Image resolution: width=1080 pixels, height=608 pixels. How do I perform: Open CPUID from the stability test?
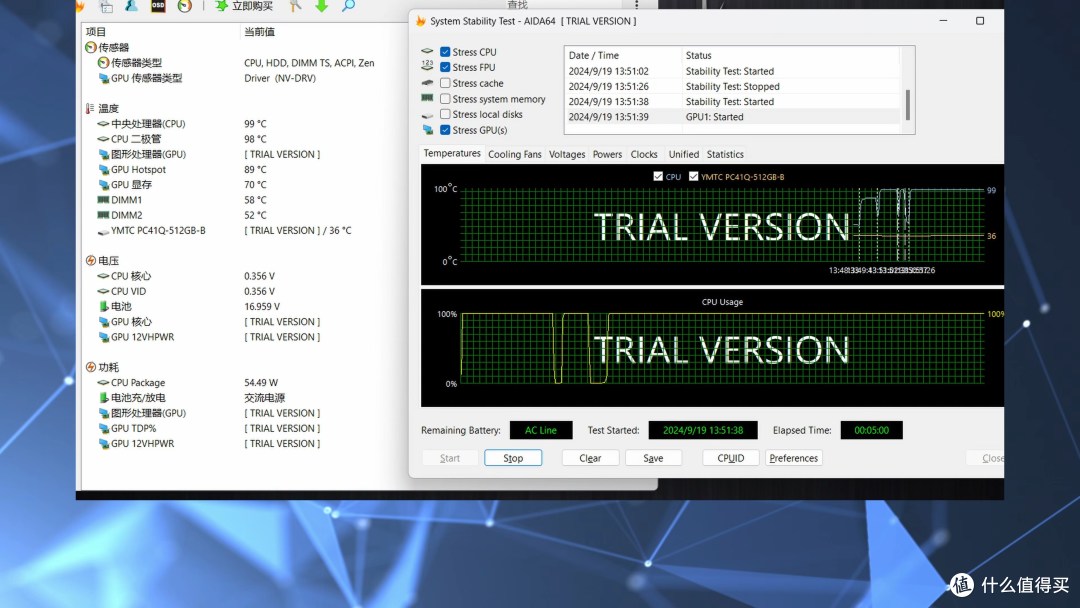tap(731, 458)
